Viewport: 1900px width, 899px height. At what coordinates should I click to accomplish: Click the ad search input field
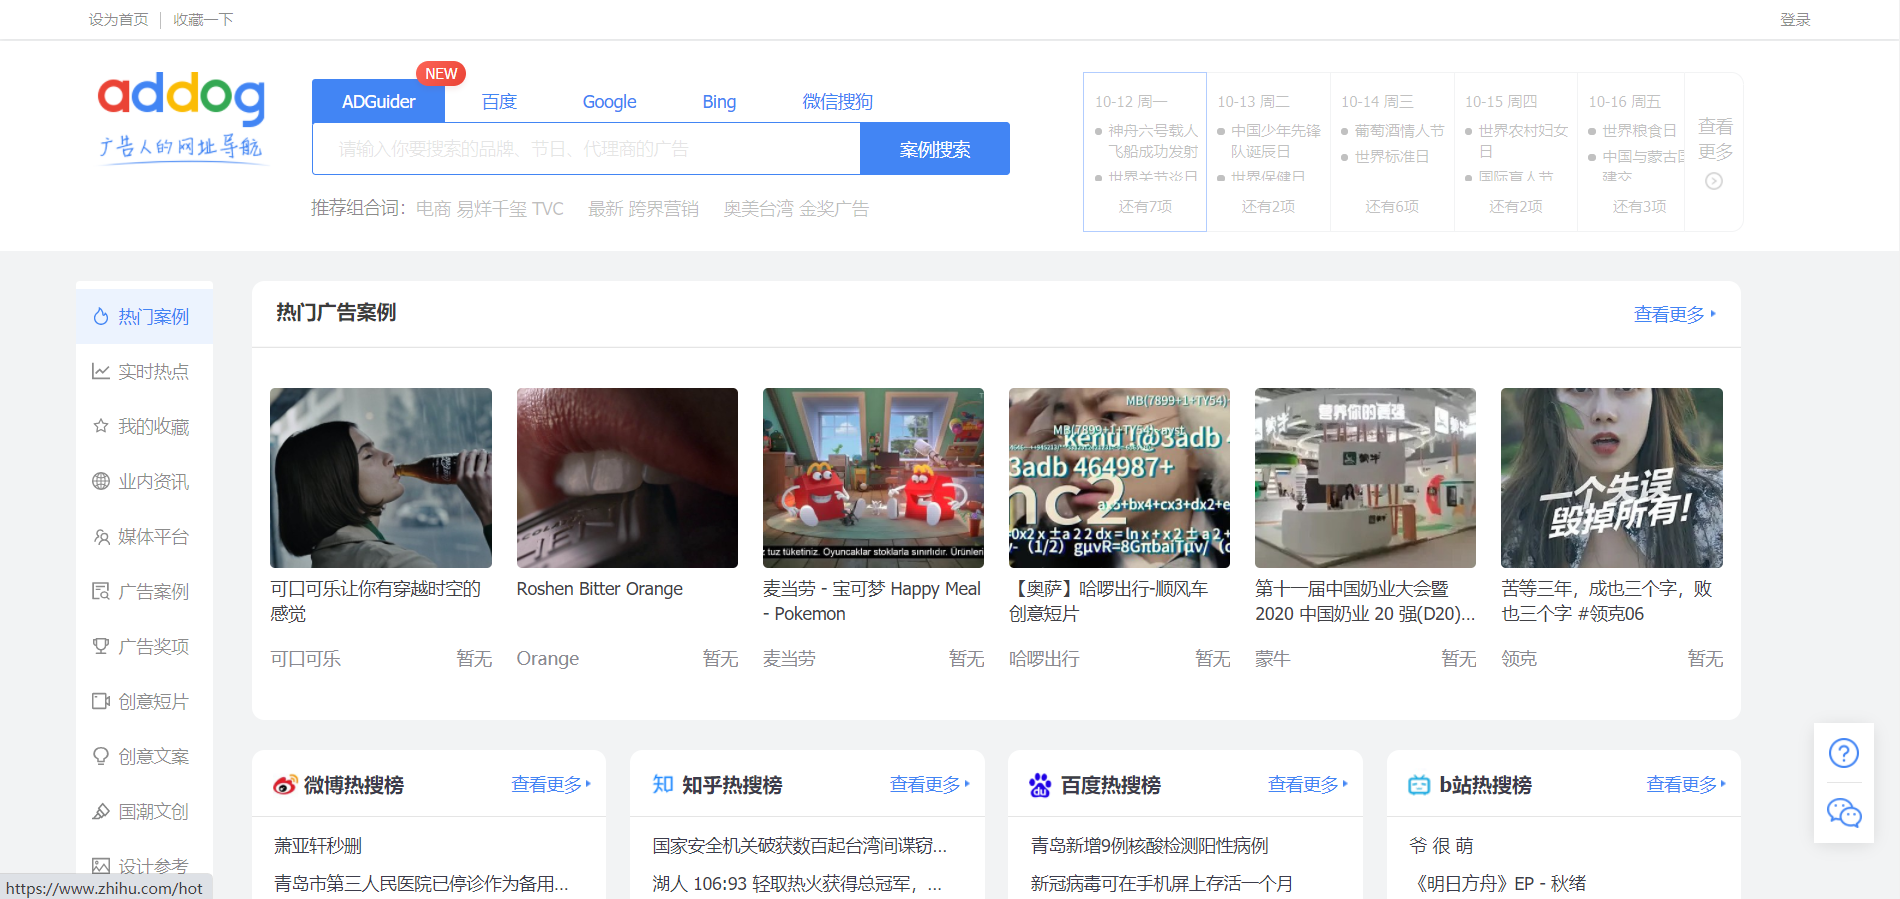point(586,149)
